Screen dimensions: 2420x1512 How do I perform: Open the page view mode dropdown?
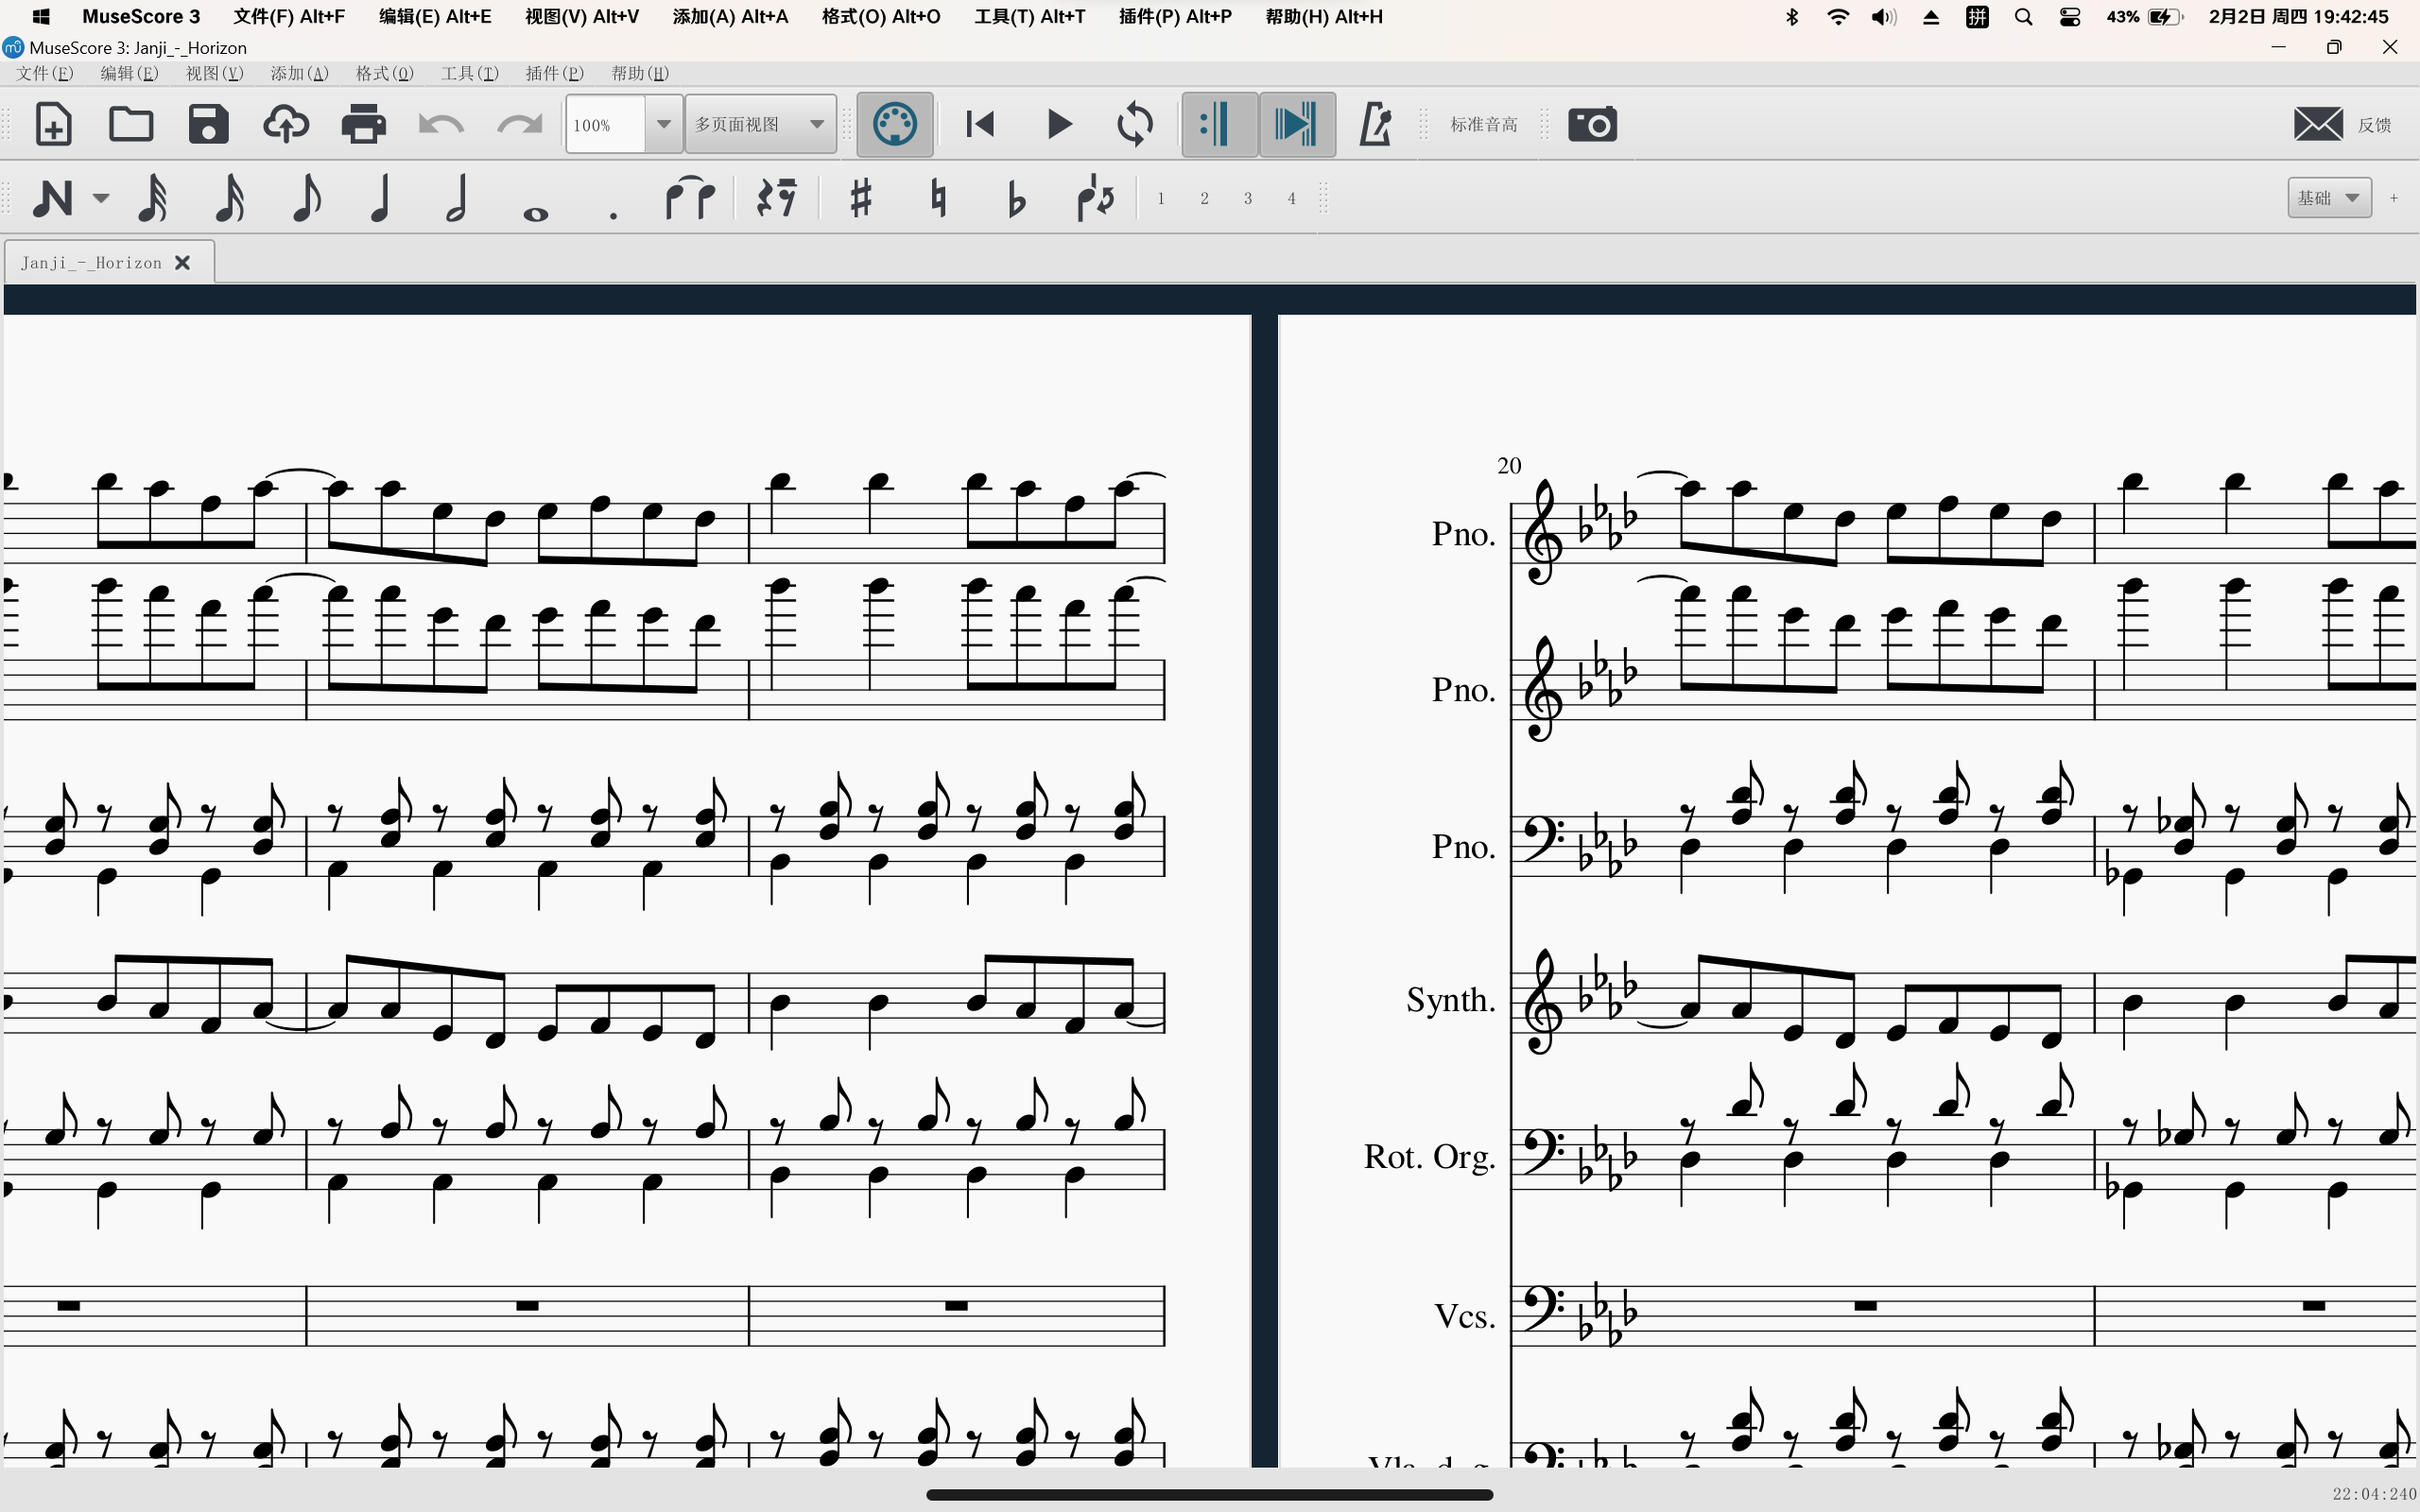click(760, 125)
